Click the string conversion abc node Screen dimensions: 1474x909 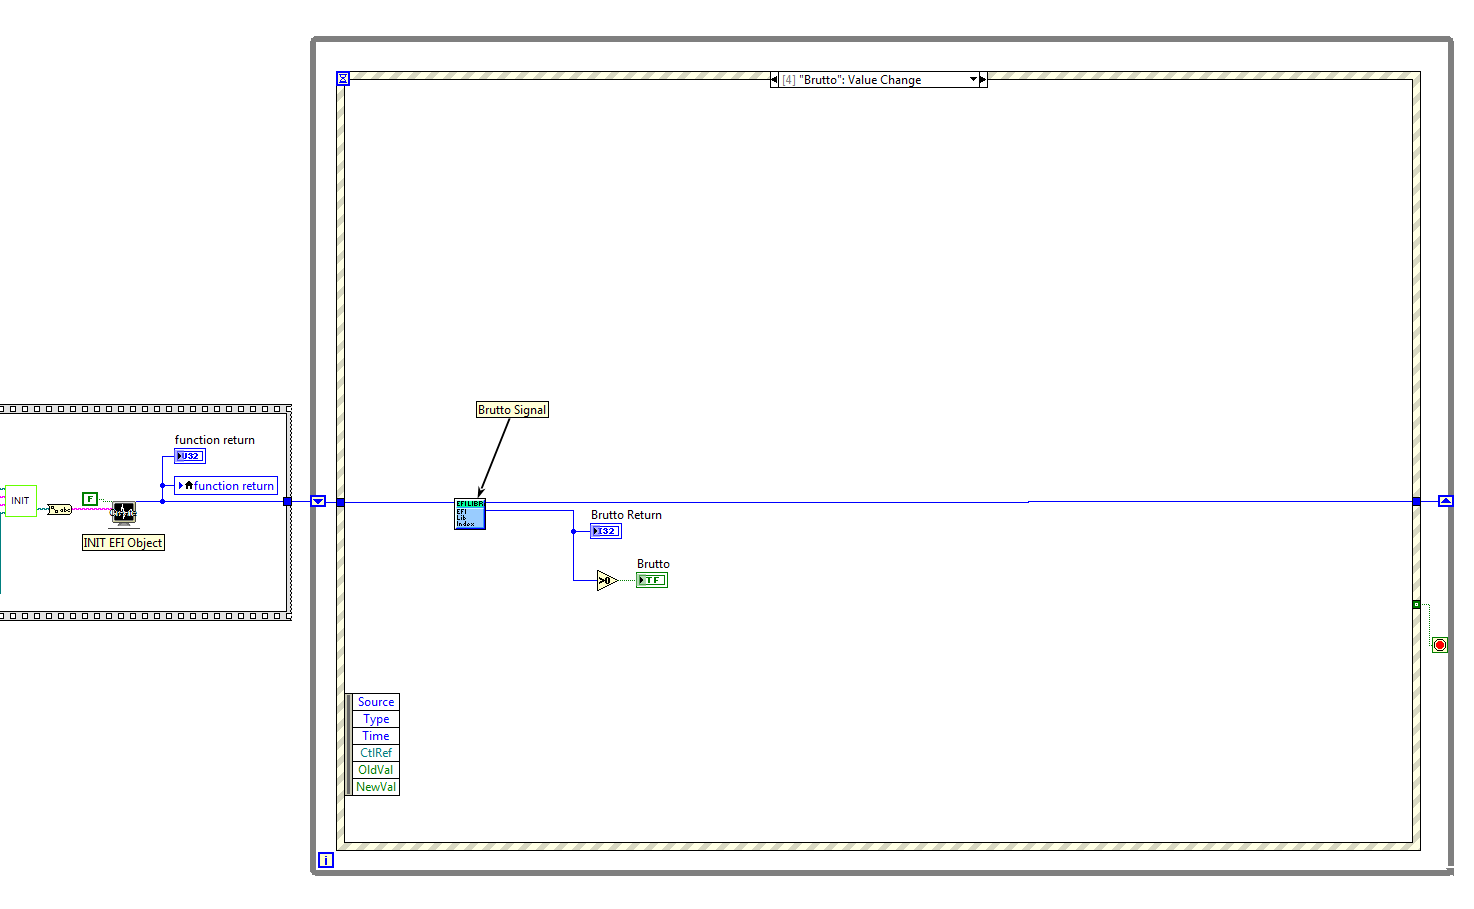point(60,510)
